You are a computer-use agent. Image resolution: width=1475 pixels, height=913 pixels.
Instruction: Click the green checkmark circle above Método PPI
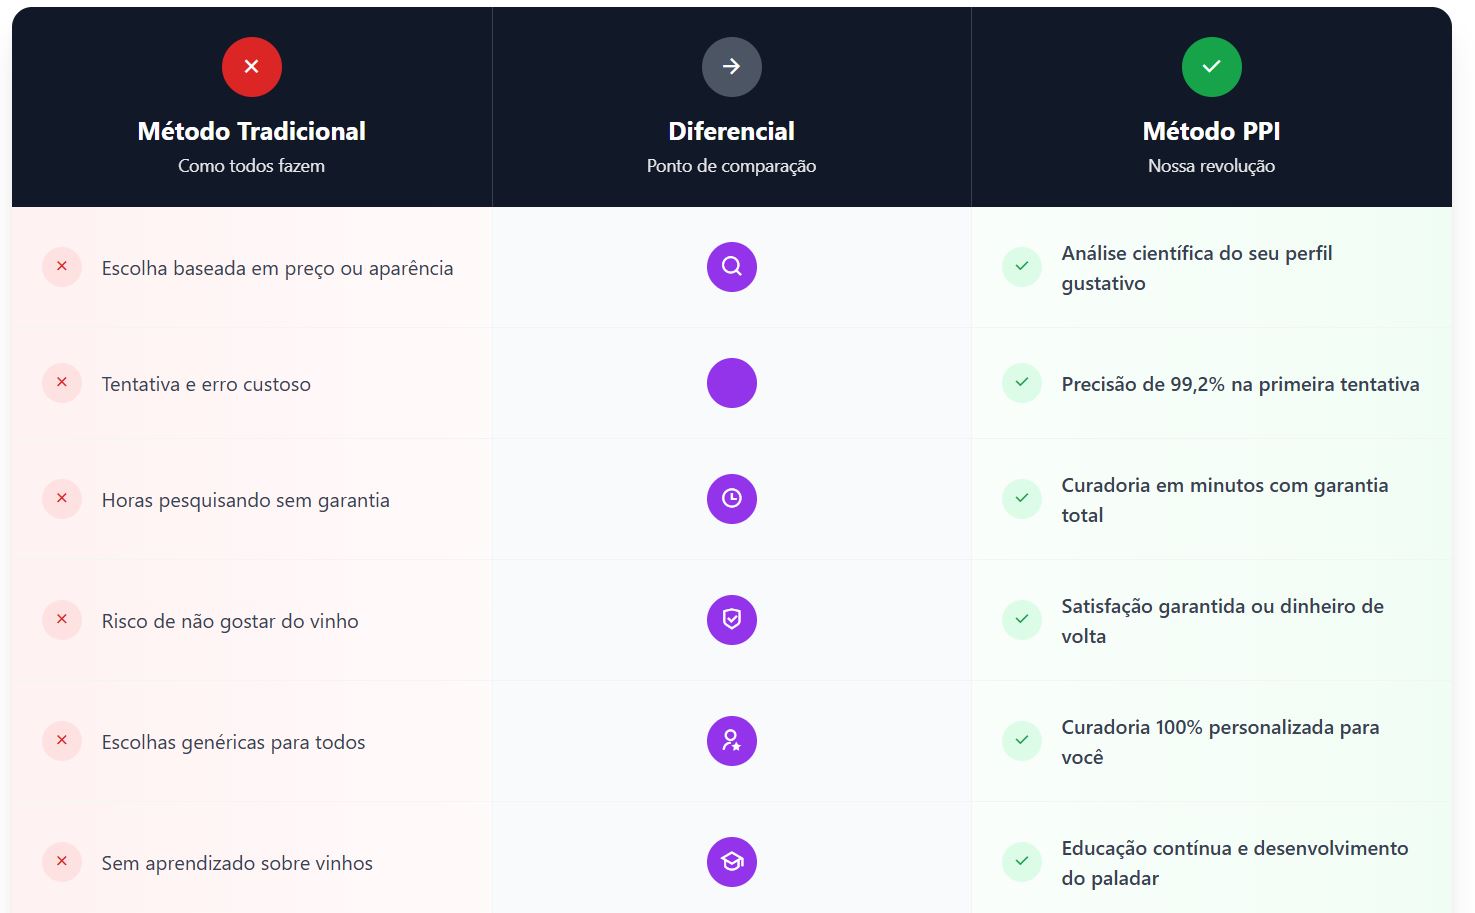(1211, 67)
